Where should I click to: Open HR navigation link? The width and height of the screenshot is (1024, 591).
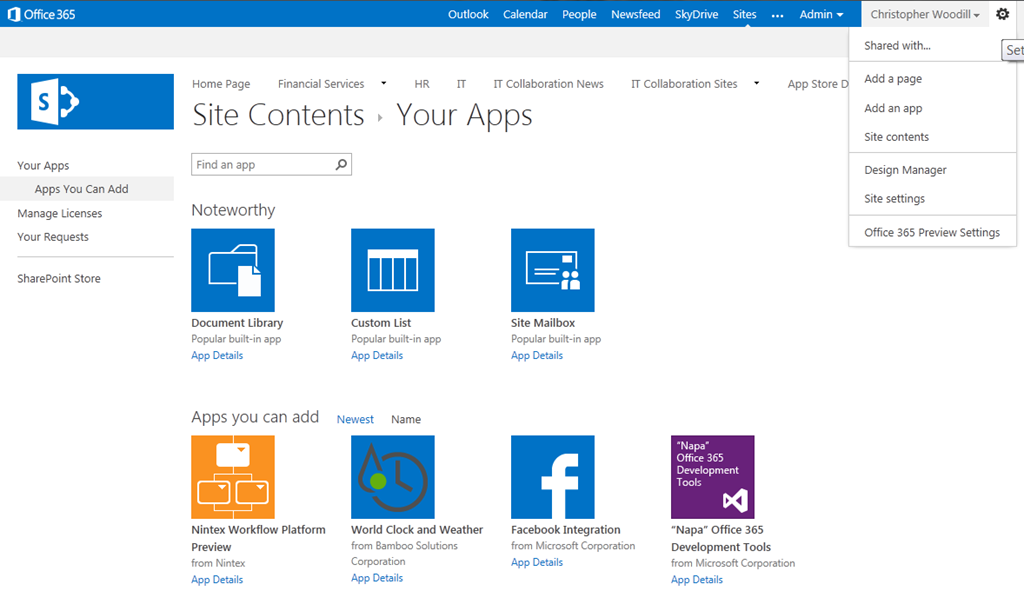click(x=422, y=84)
